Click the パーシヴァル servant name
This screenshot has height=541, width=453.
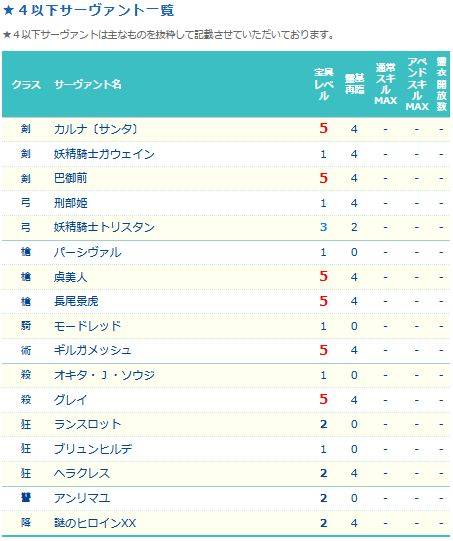88,252
